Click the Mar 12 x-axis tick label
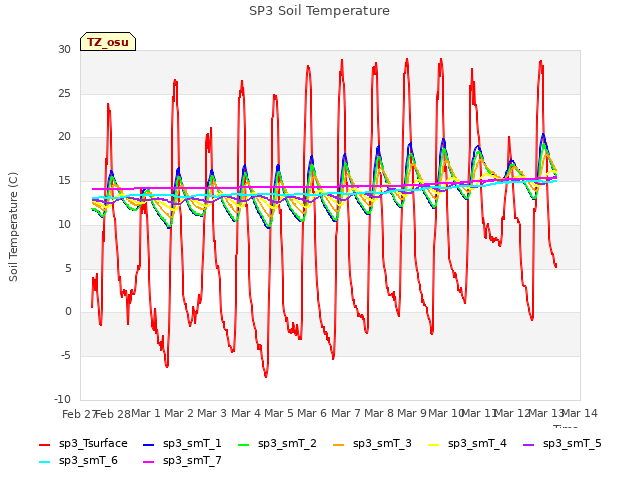Screen dimensions: 640x480 [x=513, y=413]
